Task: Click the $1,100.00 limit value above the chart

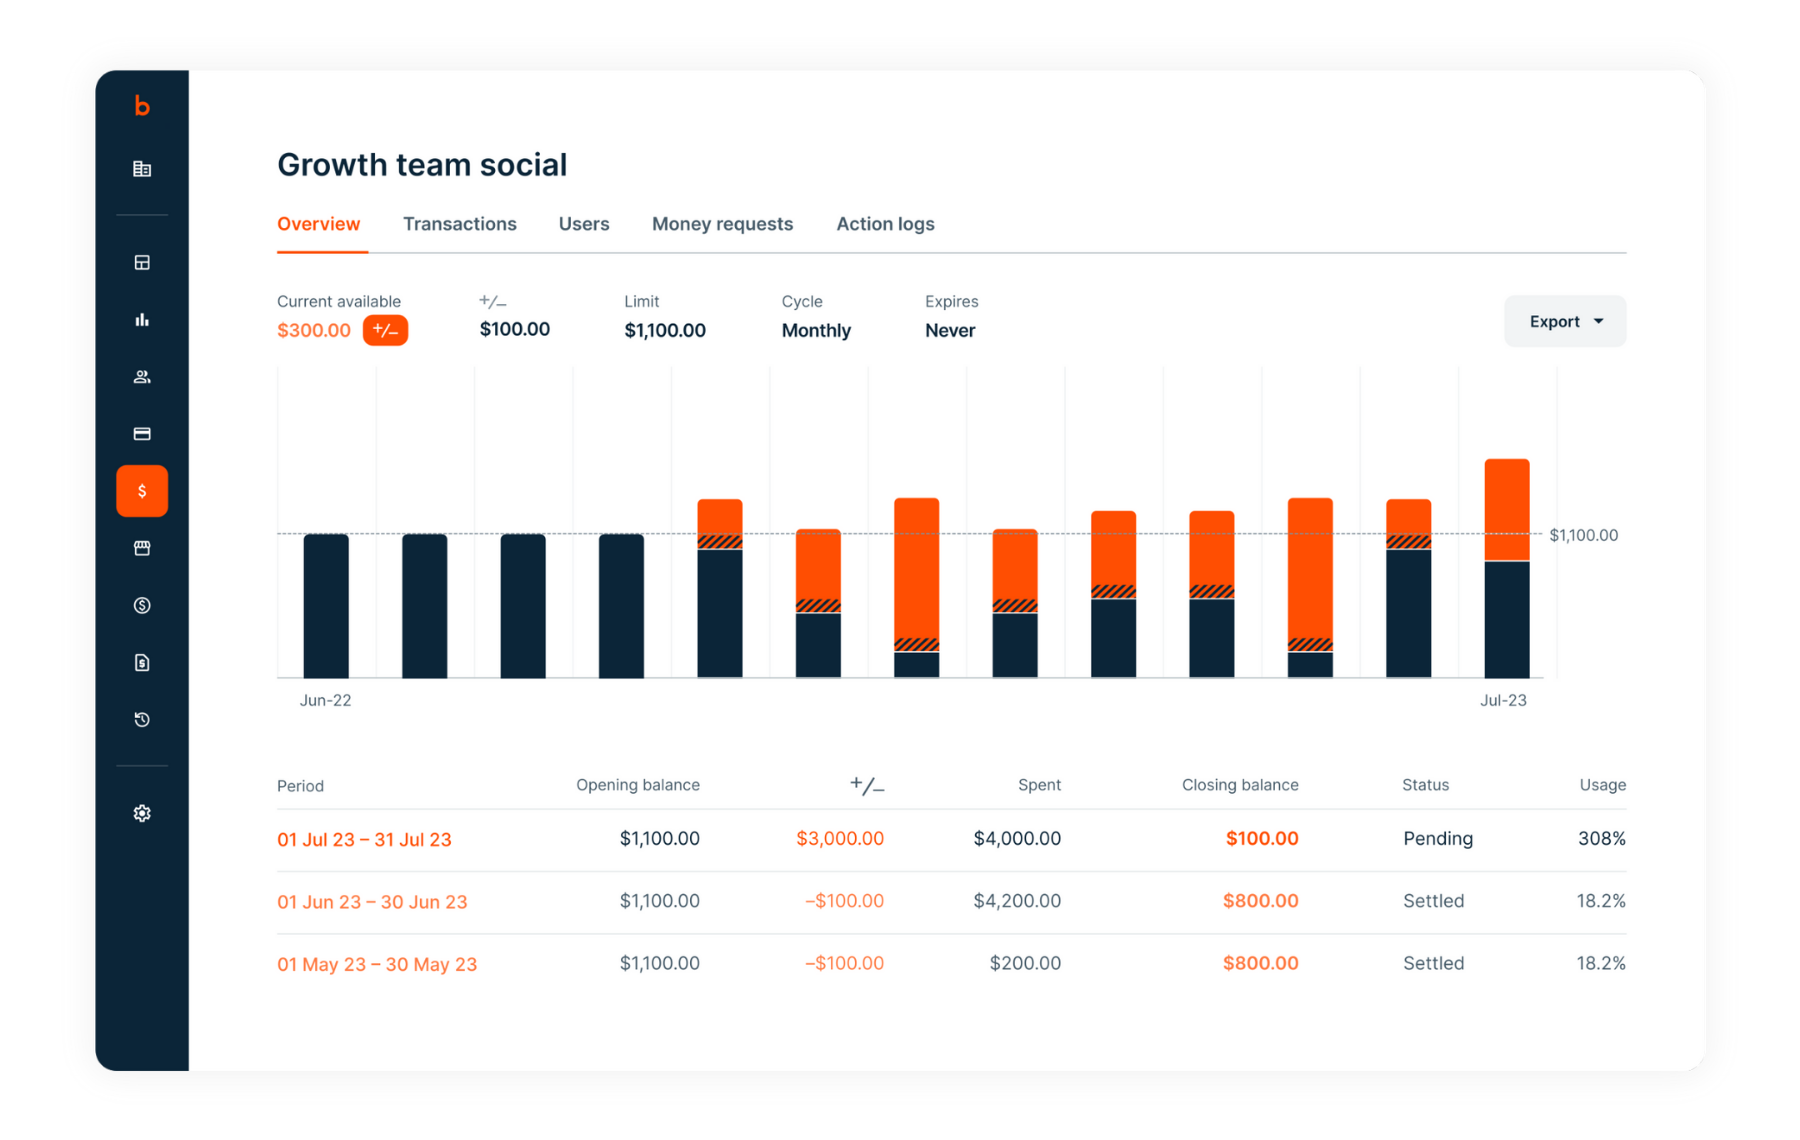Action: [x=665, y=330]
